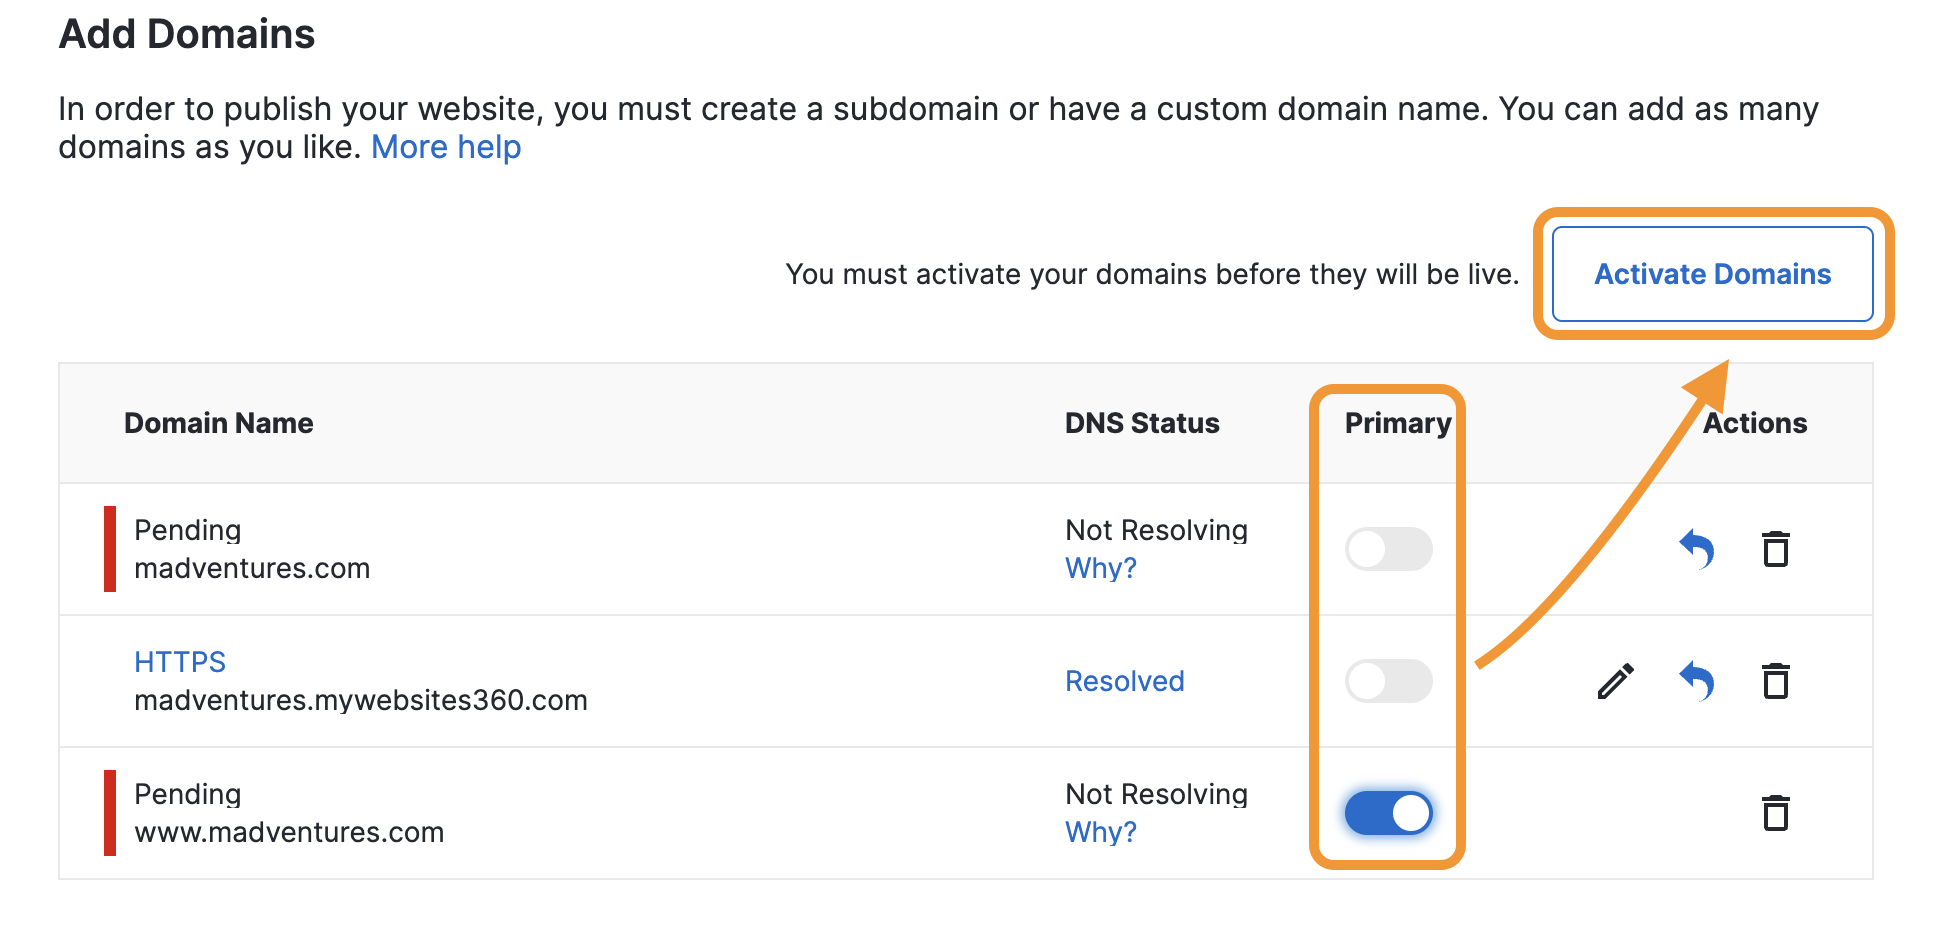
Task: Edit the madventures.mywebsites360.com subdomain
Action: click(1615, 681)
